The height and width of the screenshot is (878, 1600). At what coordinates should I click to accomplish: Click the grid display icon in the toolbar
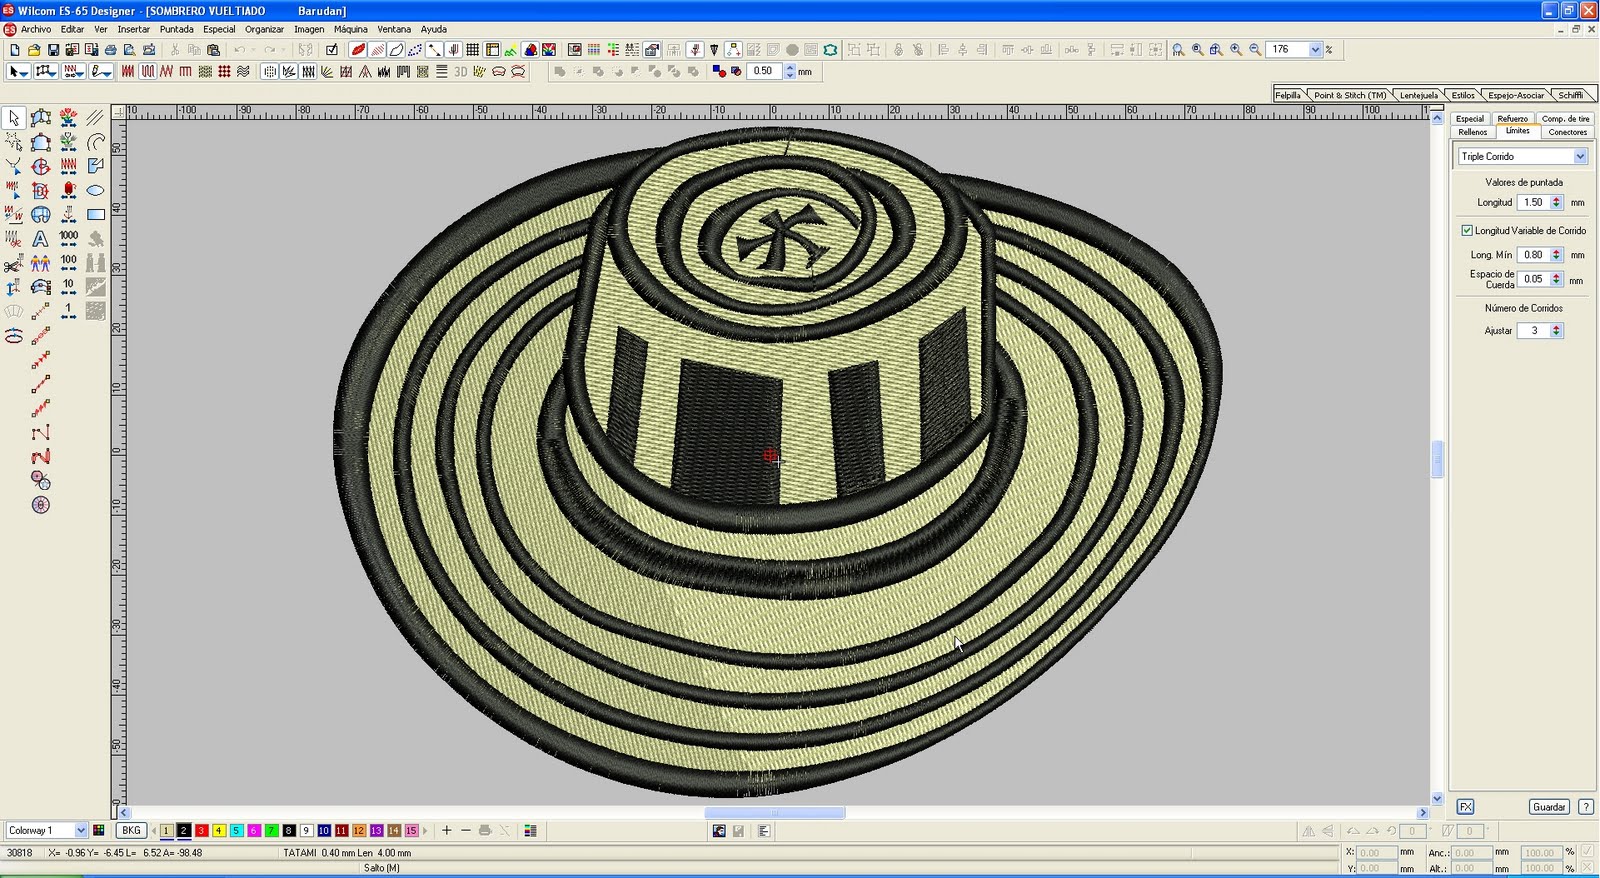tap(472, 50)
